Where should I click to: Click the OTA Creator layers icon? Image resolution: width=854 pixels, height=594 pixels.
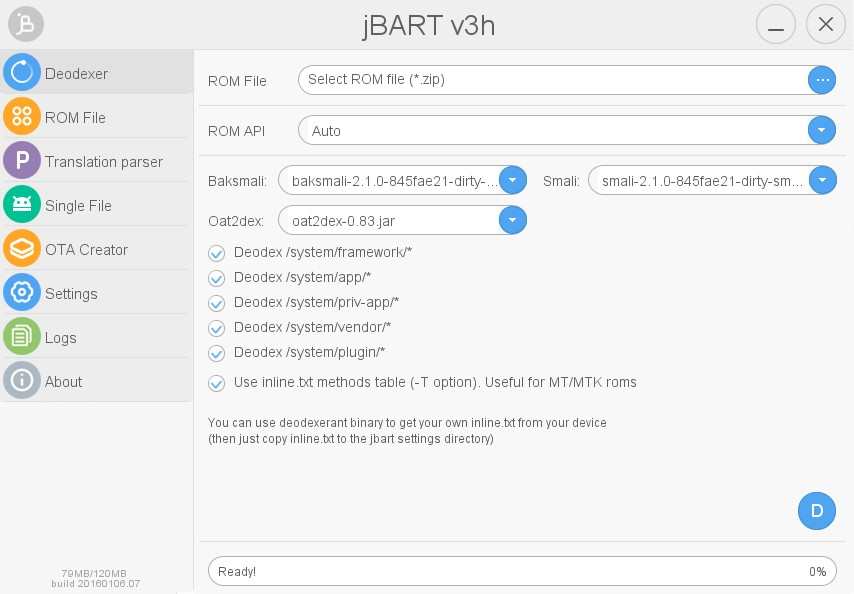tap(22, 248)
